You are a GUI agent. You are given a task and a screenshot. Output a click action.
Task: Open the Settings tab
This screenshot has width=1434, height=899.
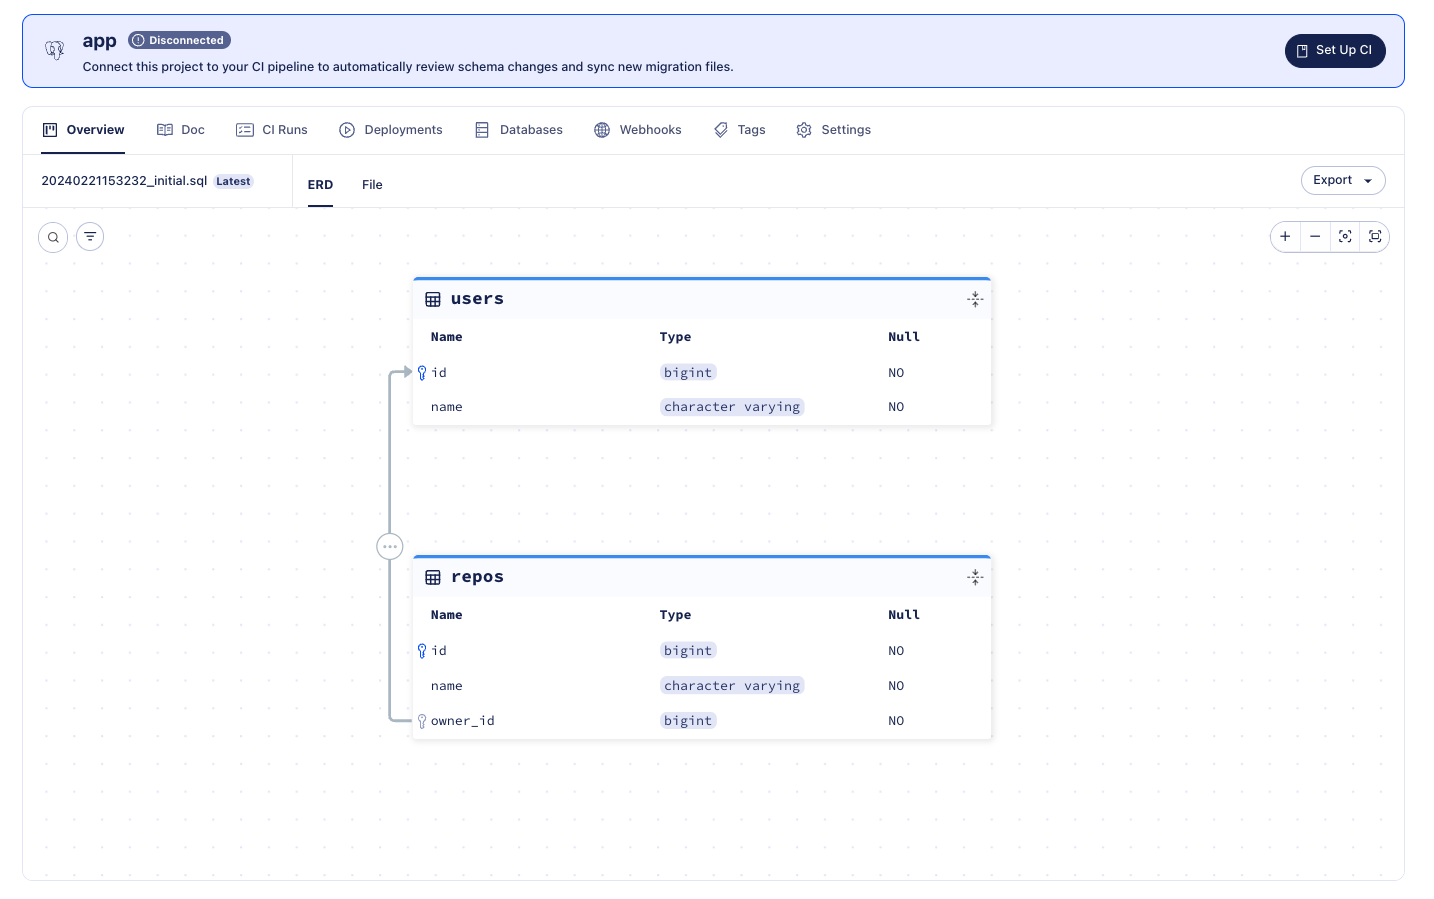pyautogui.click(x=834, y=129)
